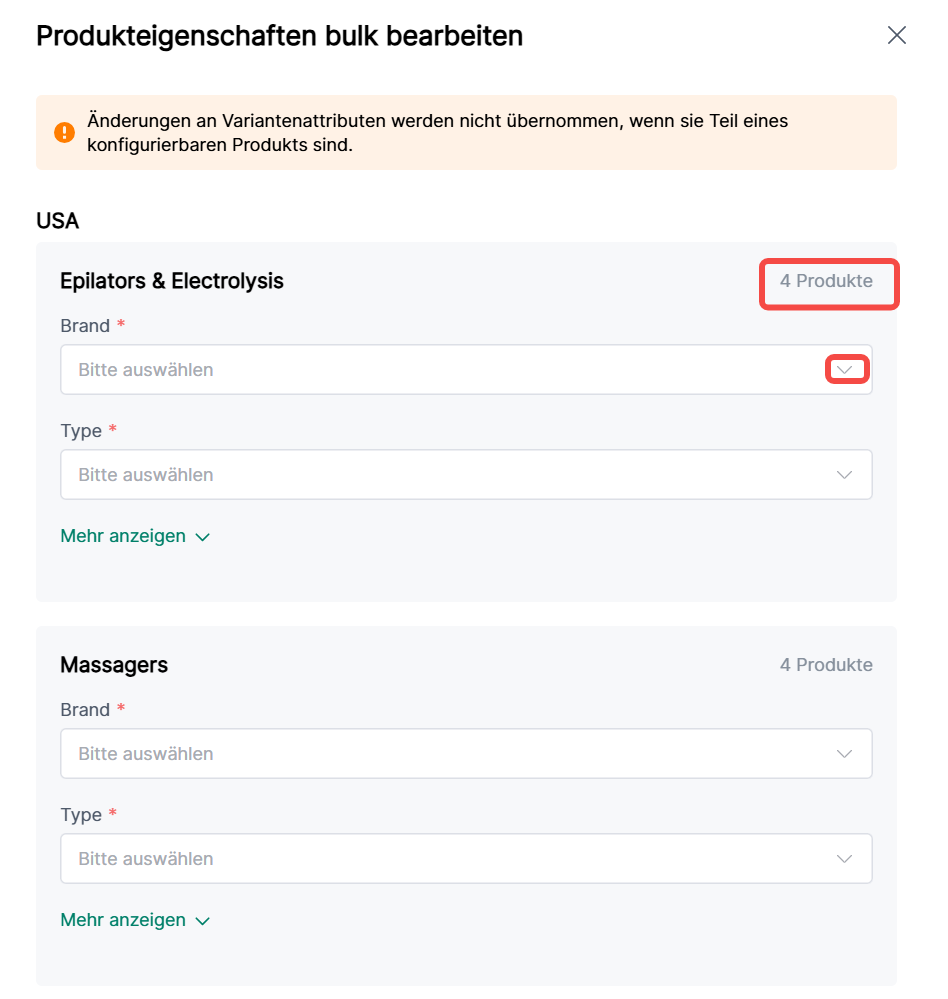Click the Epilators Brand dropdown chevron
Viewport: 948px width, 999px height.
pyautogui.click(x=845, y=370)
